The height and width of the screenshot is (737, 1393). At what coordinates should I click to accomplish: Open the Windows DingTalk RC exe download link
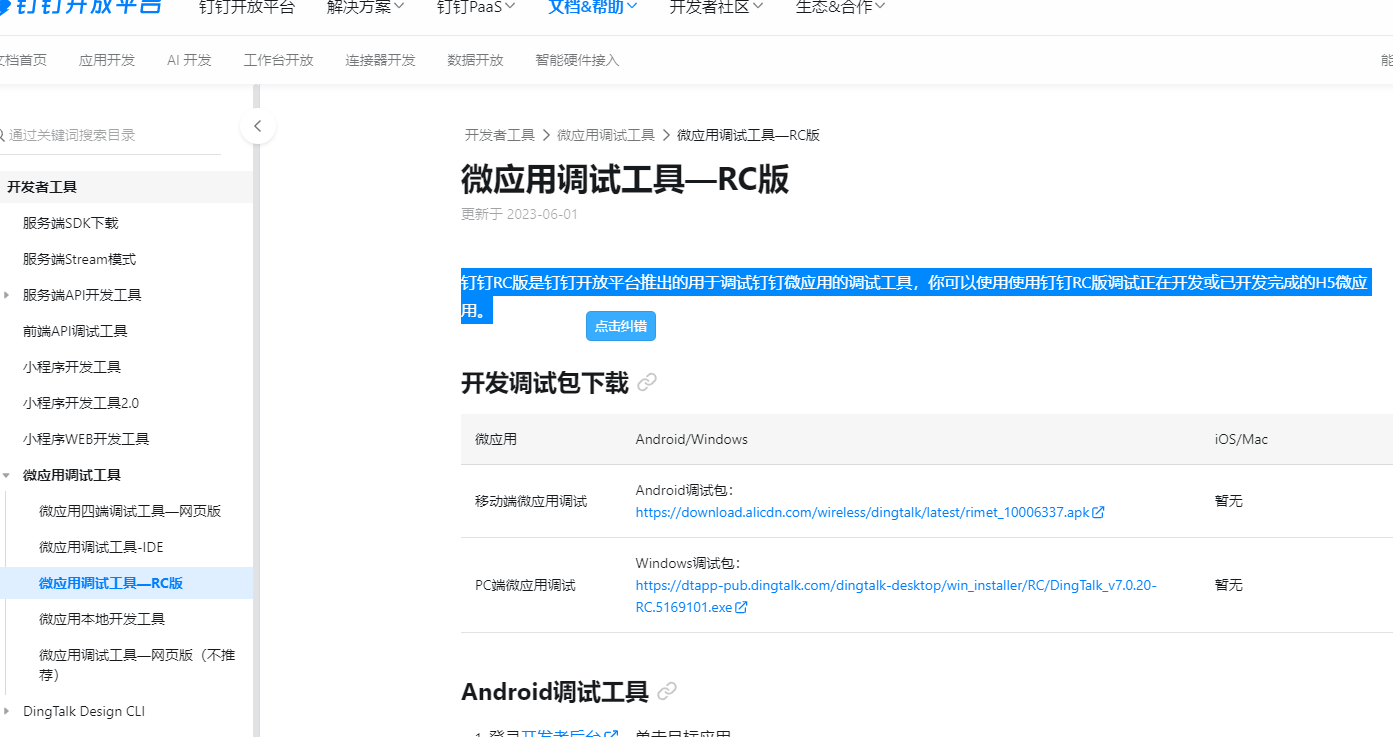tap(896, 596)
